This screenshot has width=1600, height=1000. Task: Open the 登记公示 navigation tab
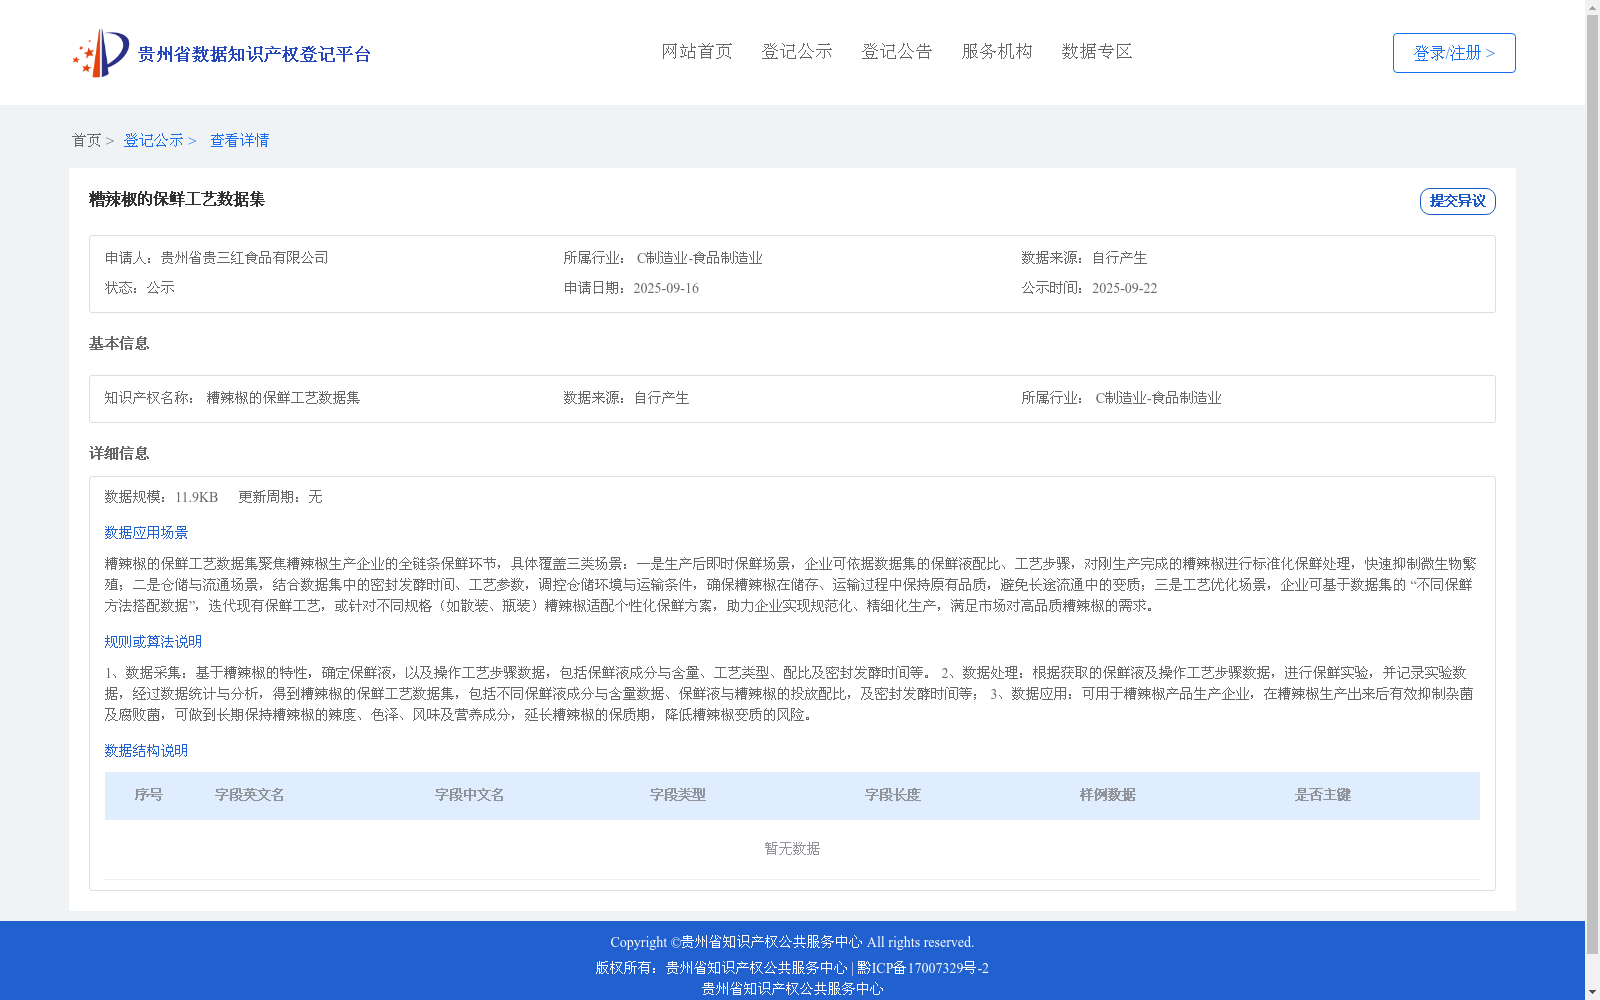coord(797,51)
